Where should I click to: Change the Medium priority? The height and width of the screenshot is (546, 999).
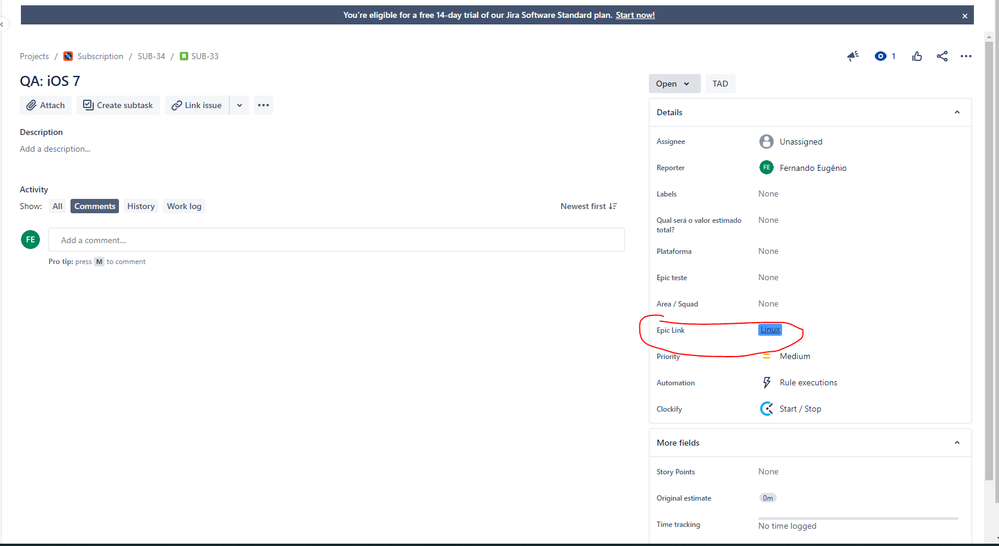point(794,356)
